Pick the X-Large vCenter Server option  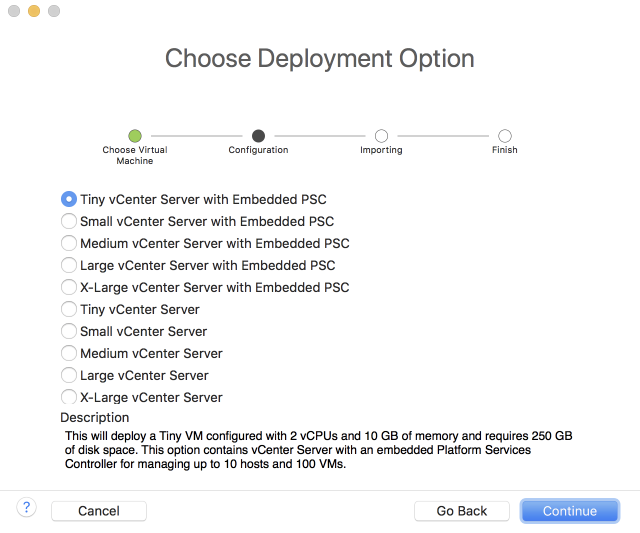click(69, 397)
